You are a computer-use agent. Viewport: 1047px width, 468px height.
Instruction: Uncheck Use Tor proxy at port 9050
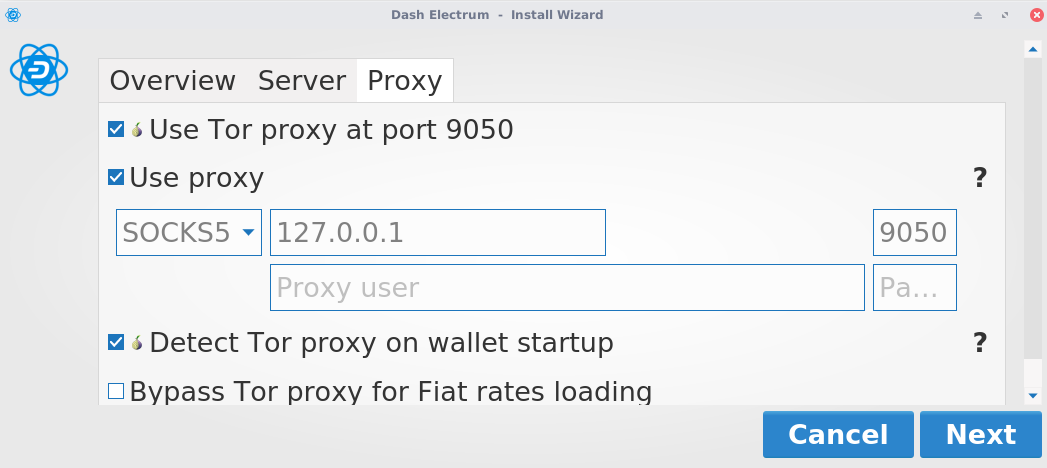pos(116,130)
